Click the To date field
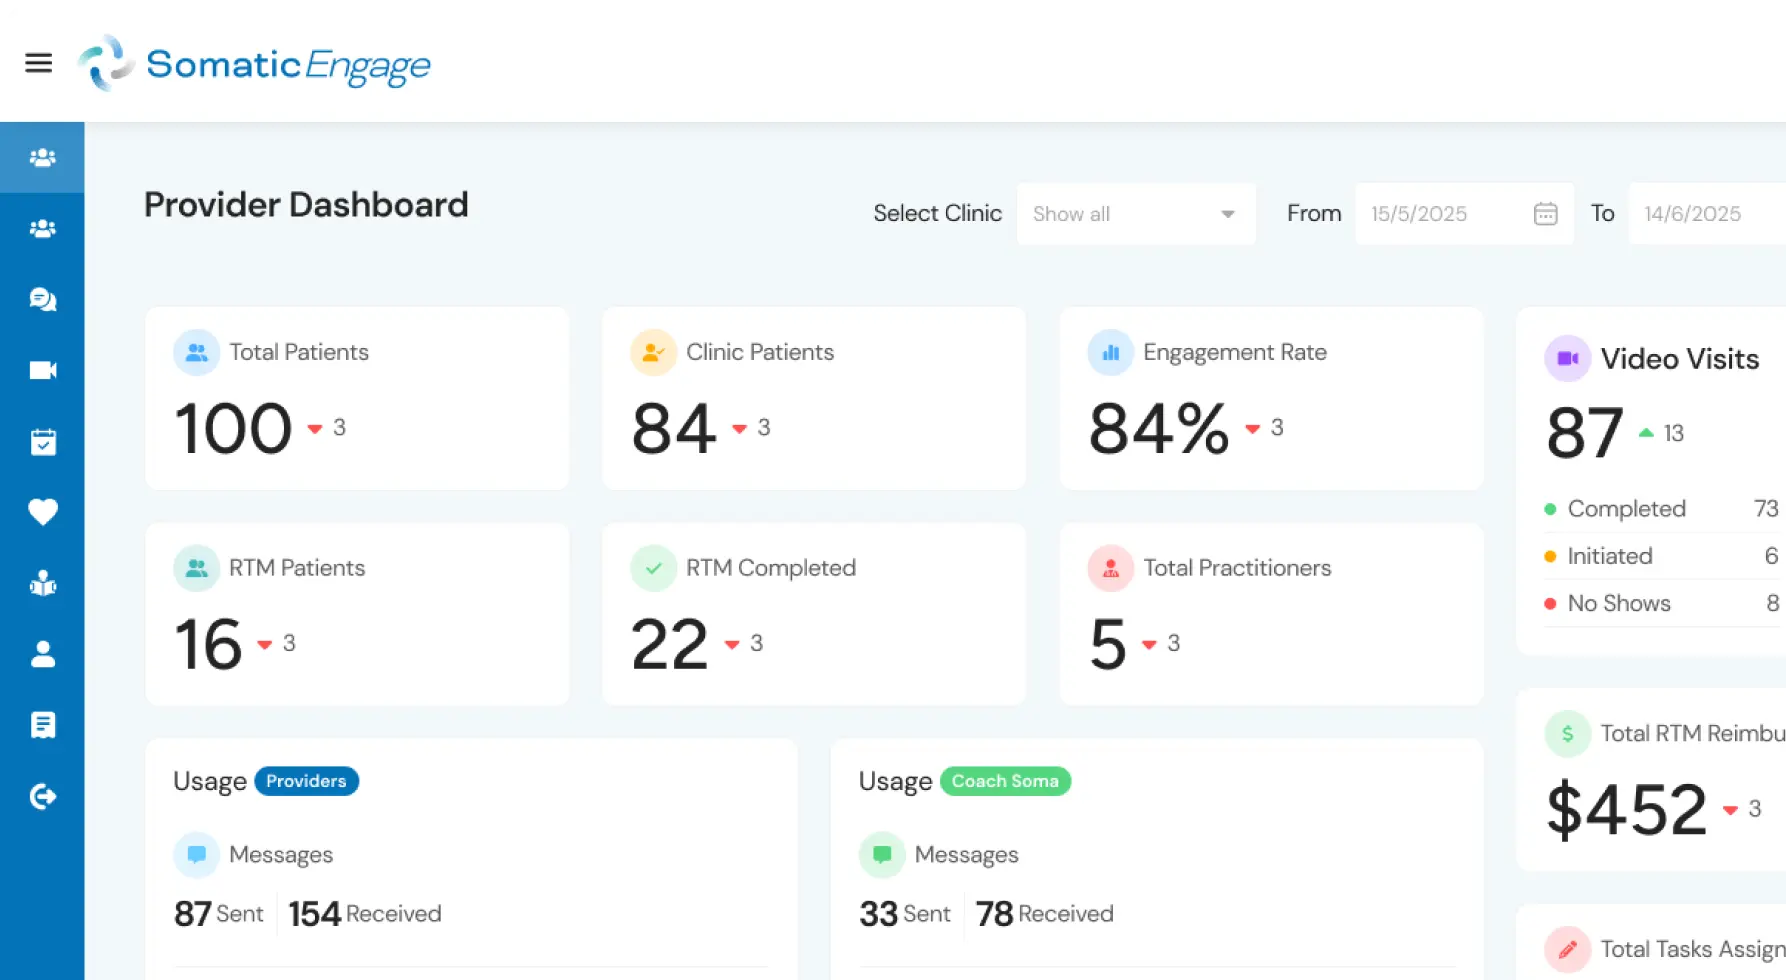Viewport: 1786px width, 980px height. pyautogui.click(x=1705, y=214)
